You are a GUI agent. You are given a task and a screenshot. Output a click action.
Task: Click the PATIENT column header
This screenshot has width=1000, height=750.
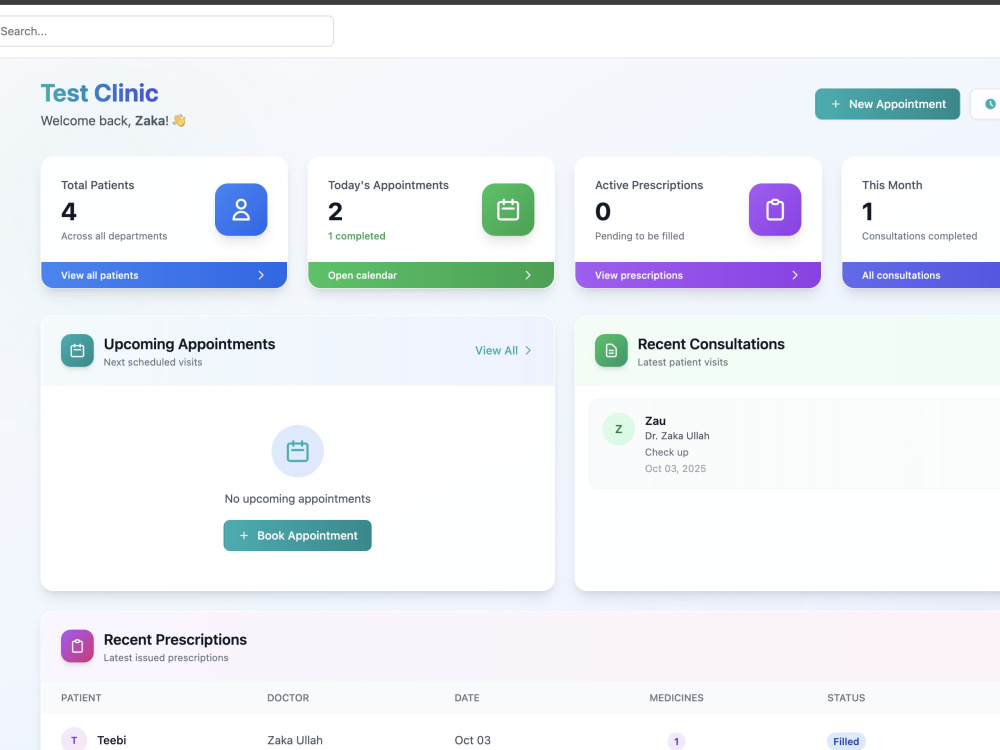click(x=81, y=698)
